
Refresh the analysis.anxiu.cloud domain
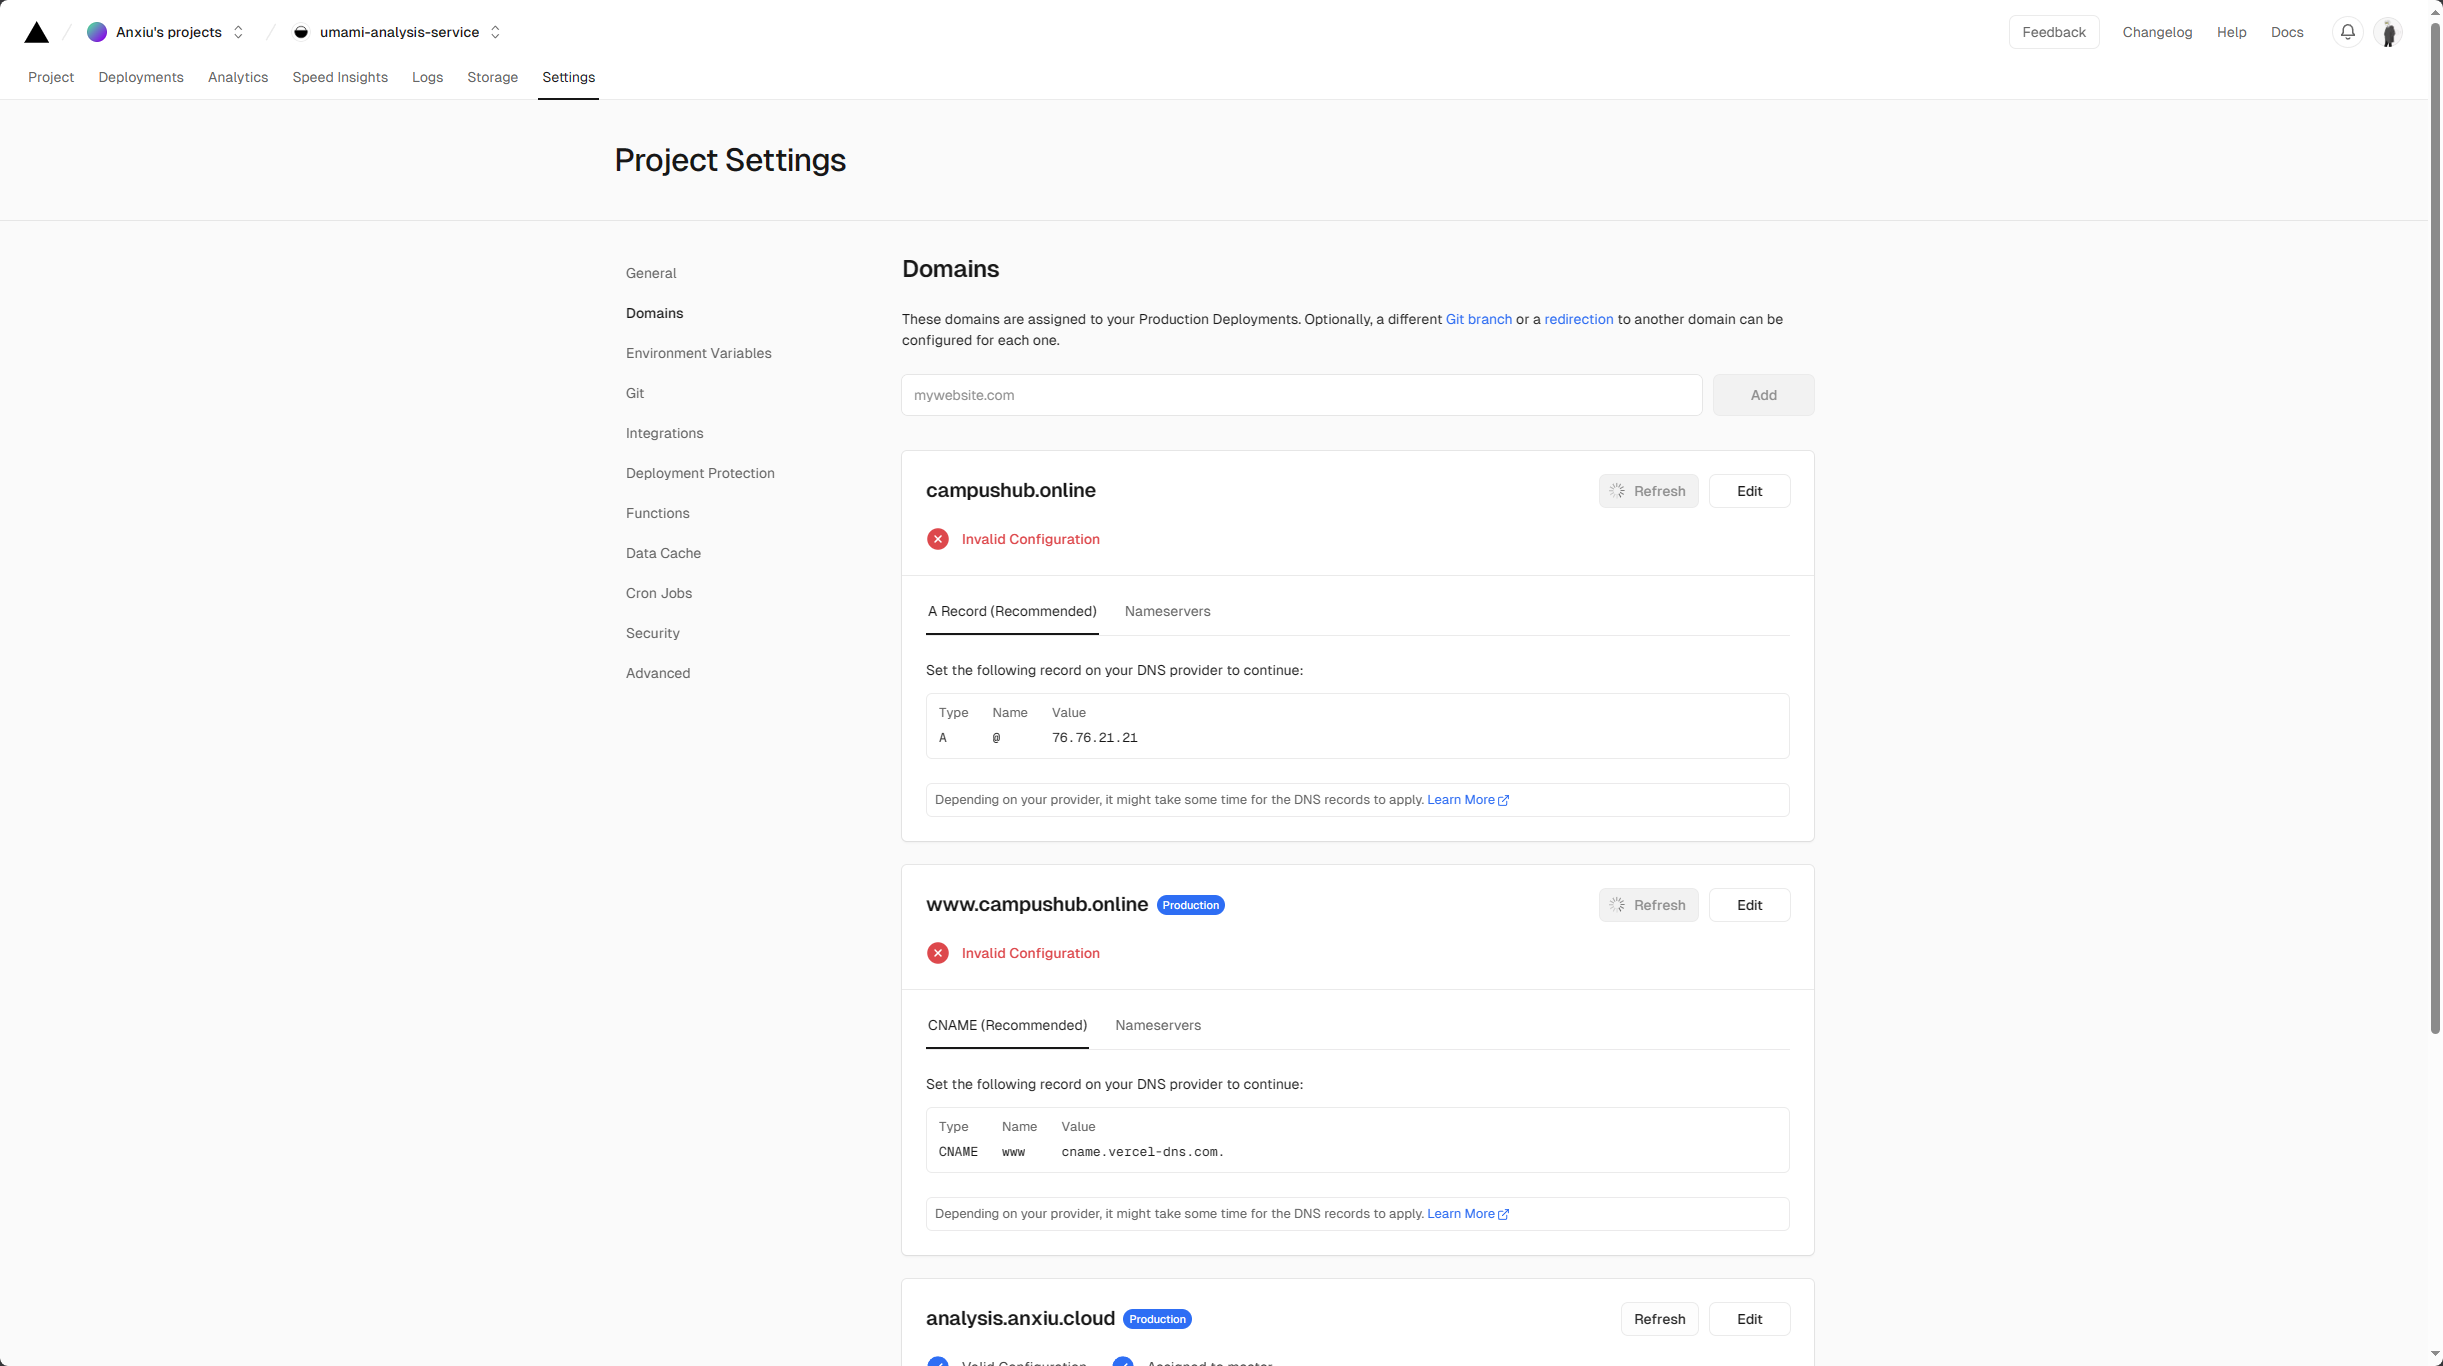coord(1659,1319)
